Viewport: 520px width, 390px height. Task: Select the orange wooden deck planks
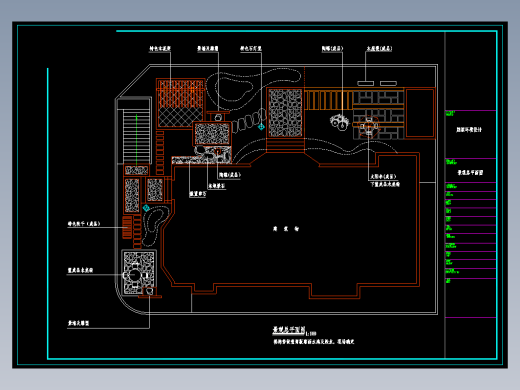(328, 100)
